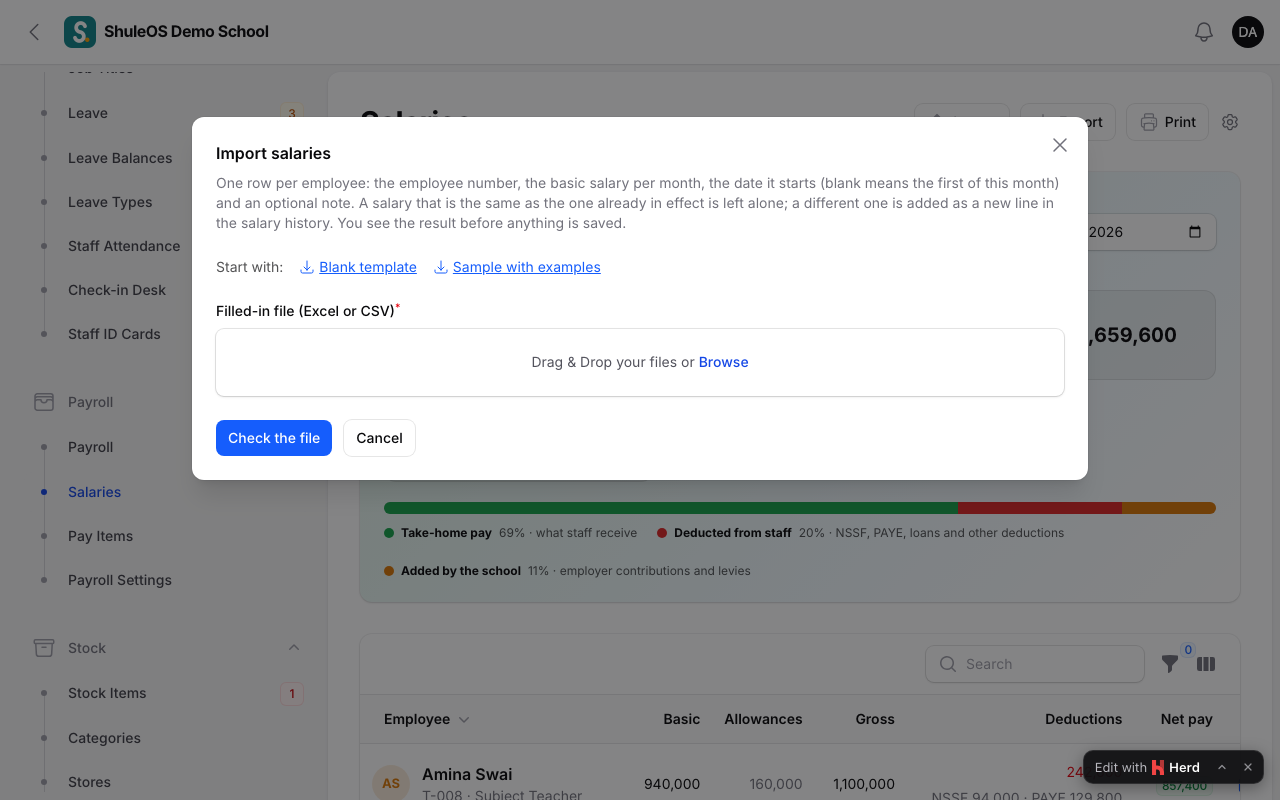Click the filter funnel icon
The height and width of the screenshot is (800, 1280).
(1169, 664)
